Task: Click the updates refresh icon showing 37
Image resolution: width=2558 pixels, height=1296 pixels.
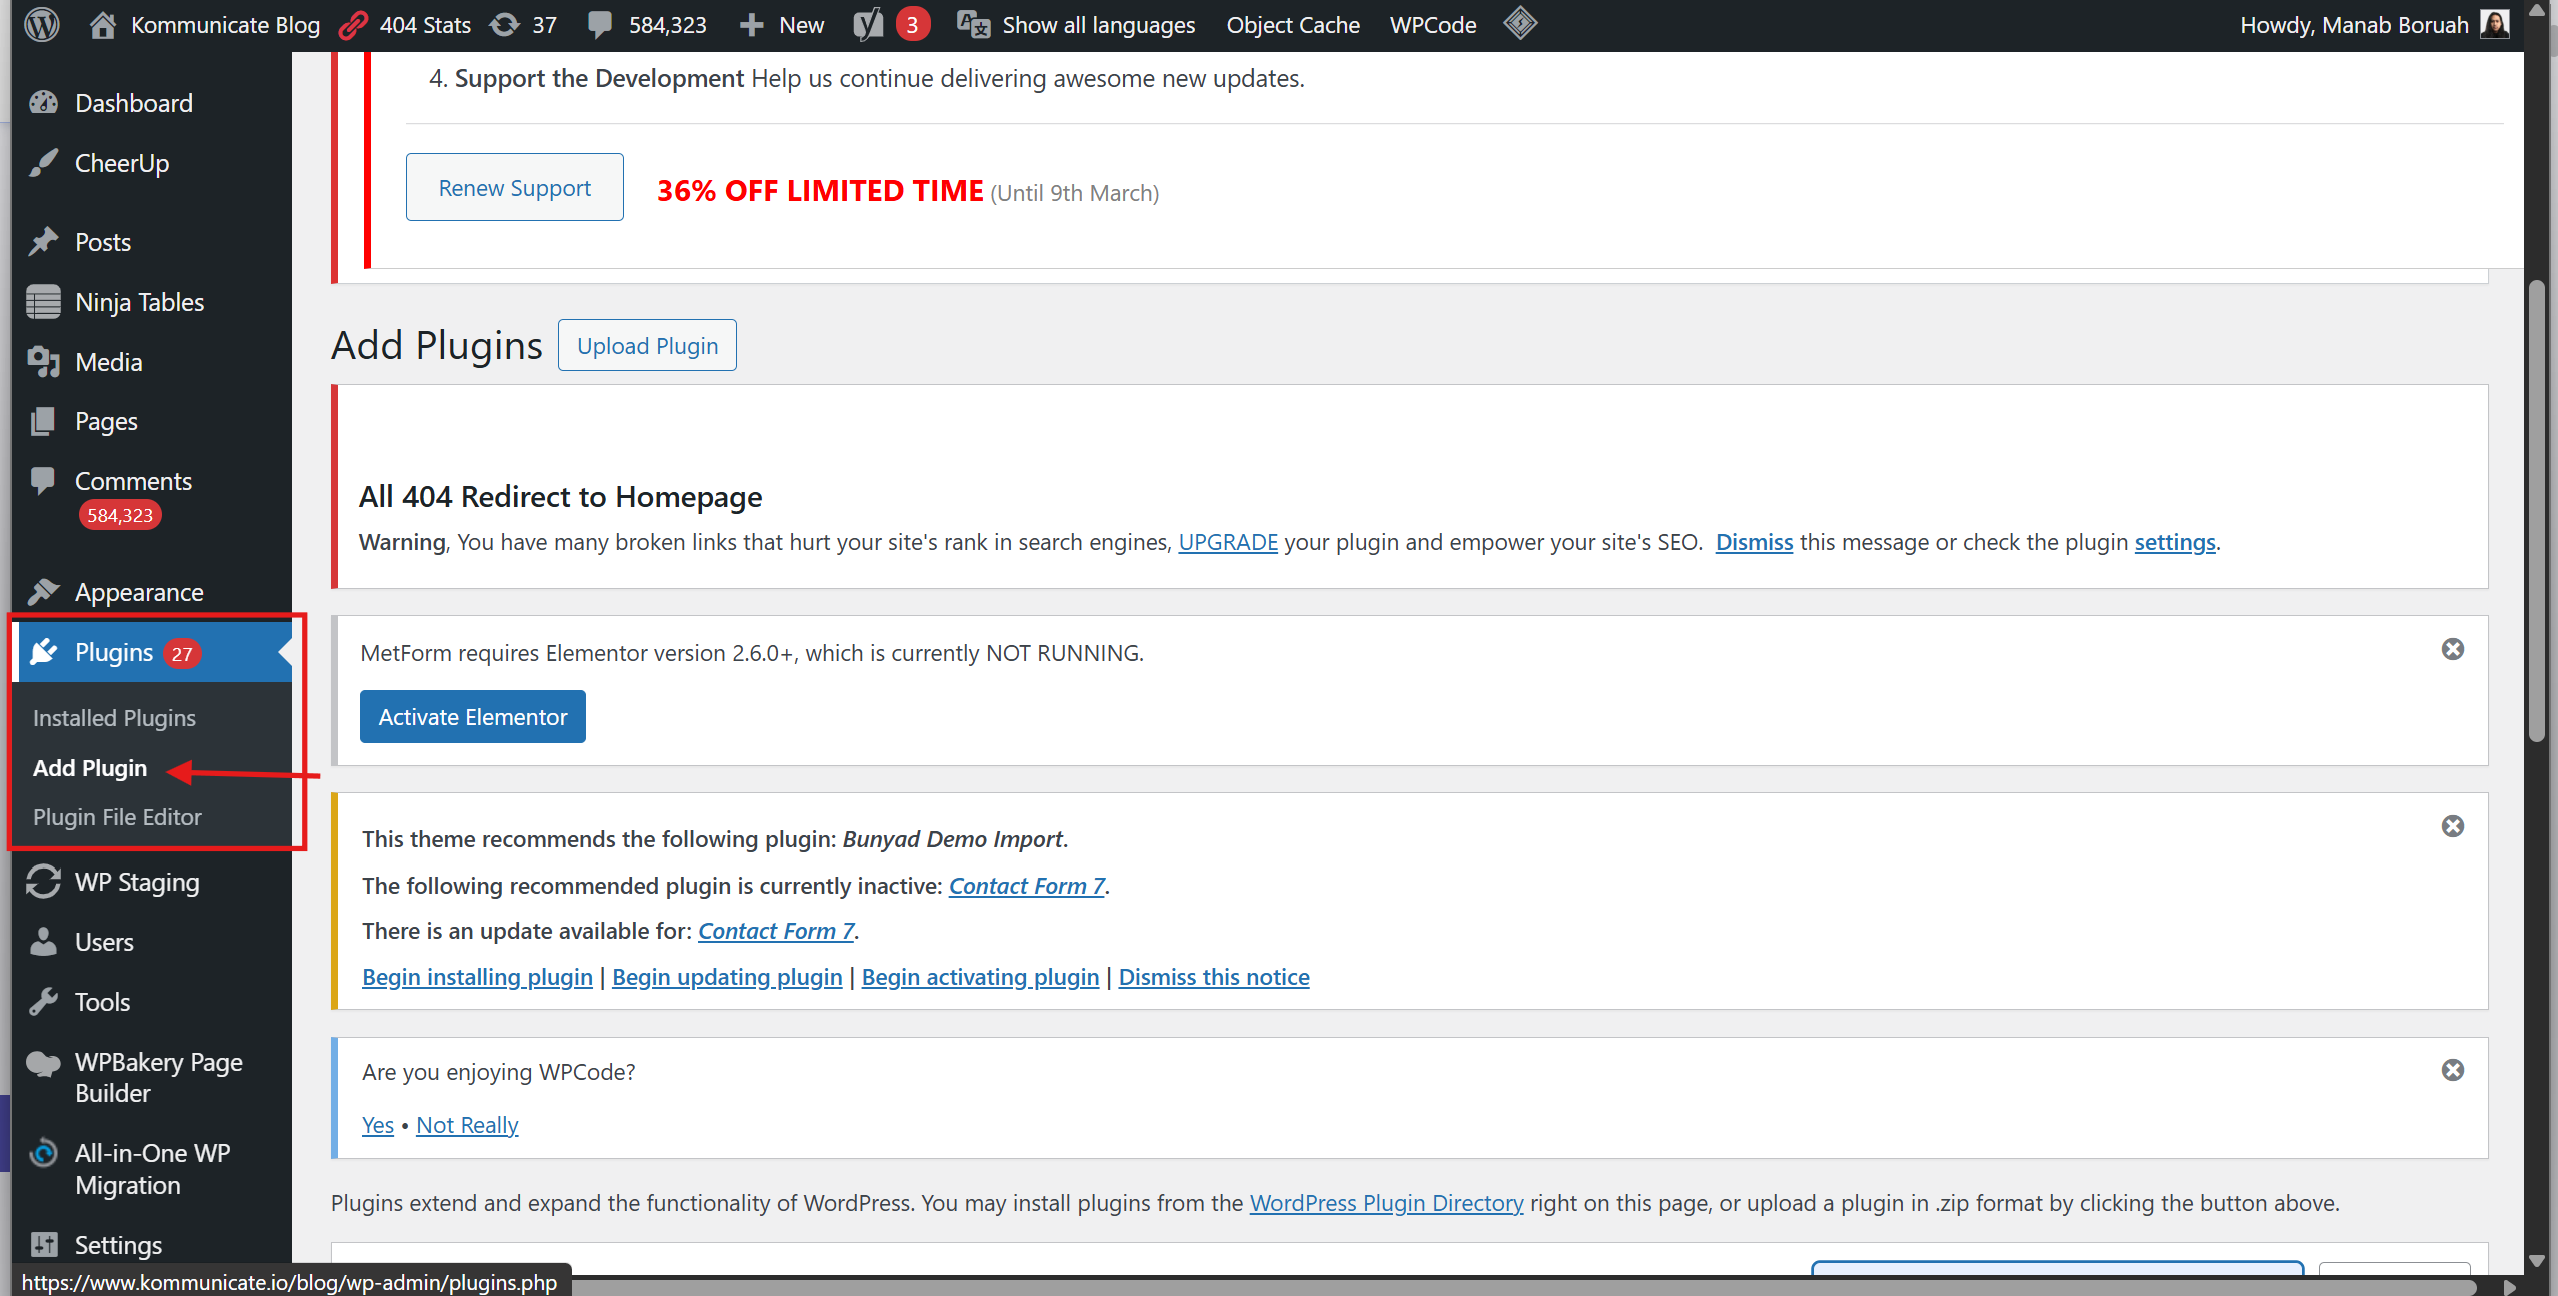Action: [505, 24]
